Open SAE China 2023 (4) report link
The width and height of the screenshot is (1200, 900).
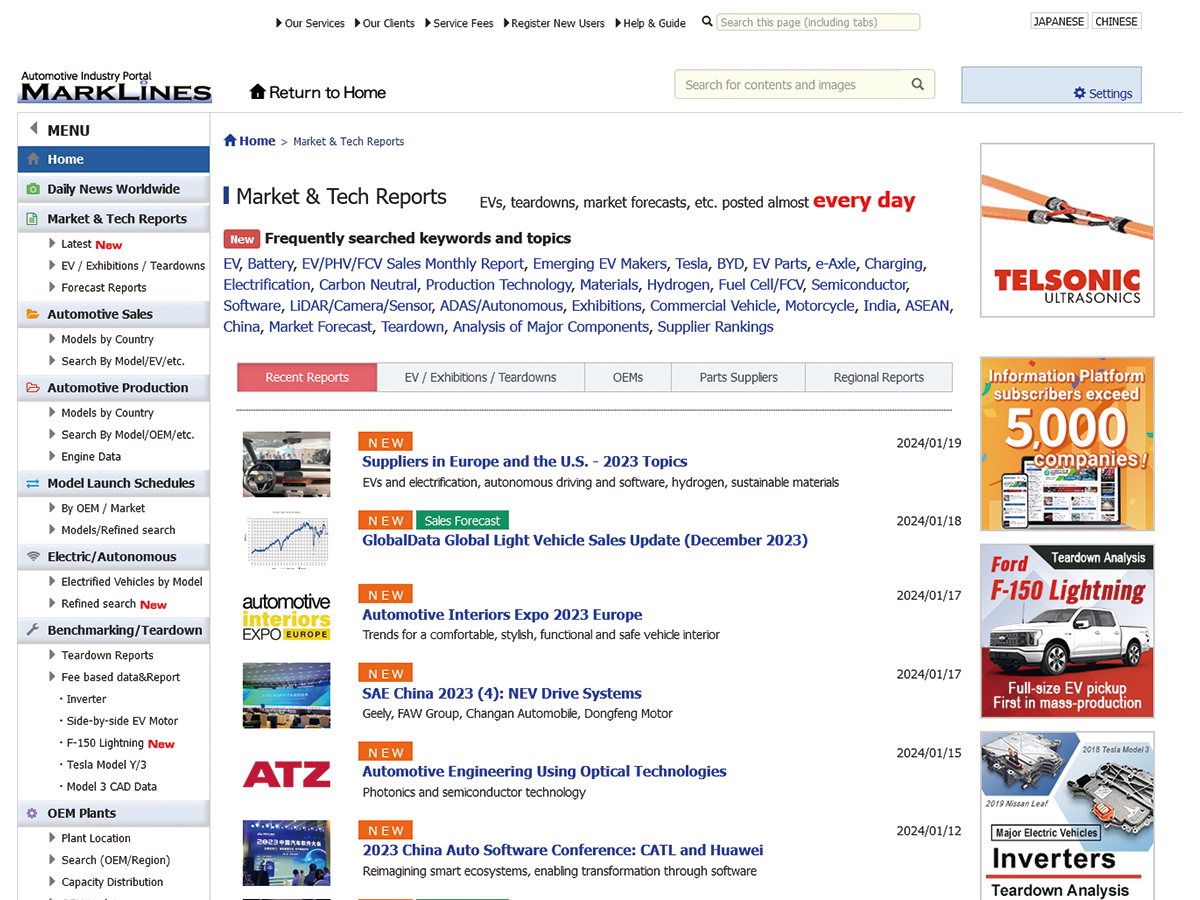coord(502,693)
